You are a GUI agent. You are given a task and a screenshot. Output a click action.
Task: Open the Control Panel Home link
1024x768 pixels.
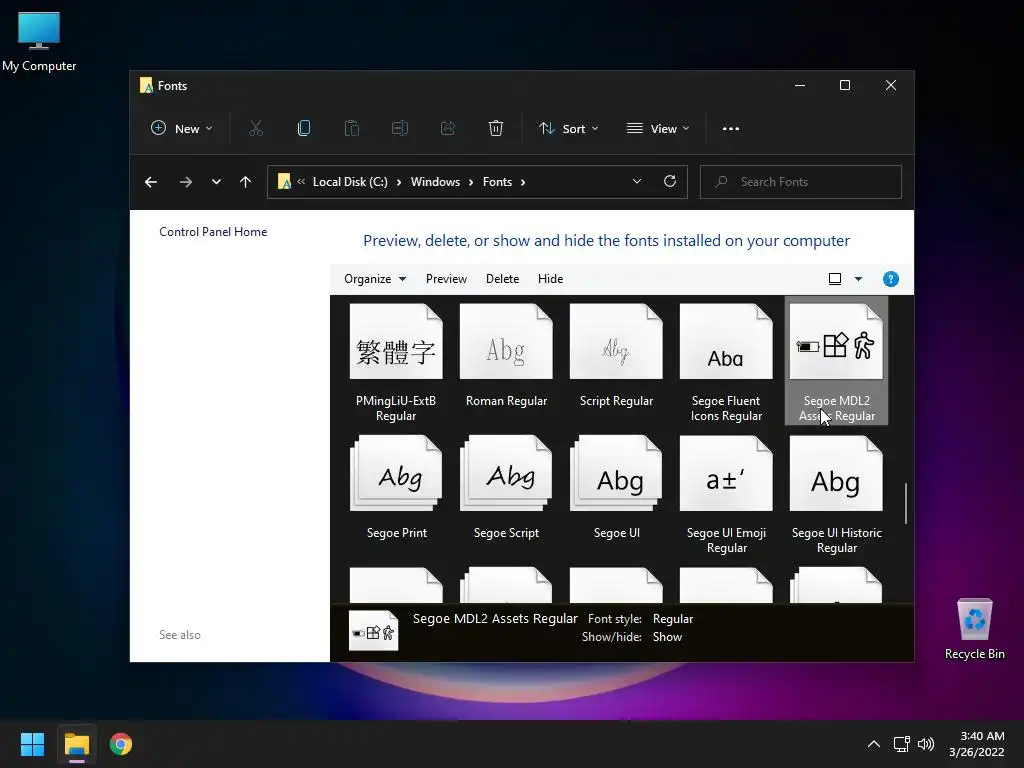tap(213, 232)
